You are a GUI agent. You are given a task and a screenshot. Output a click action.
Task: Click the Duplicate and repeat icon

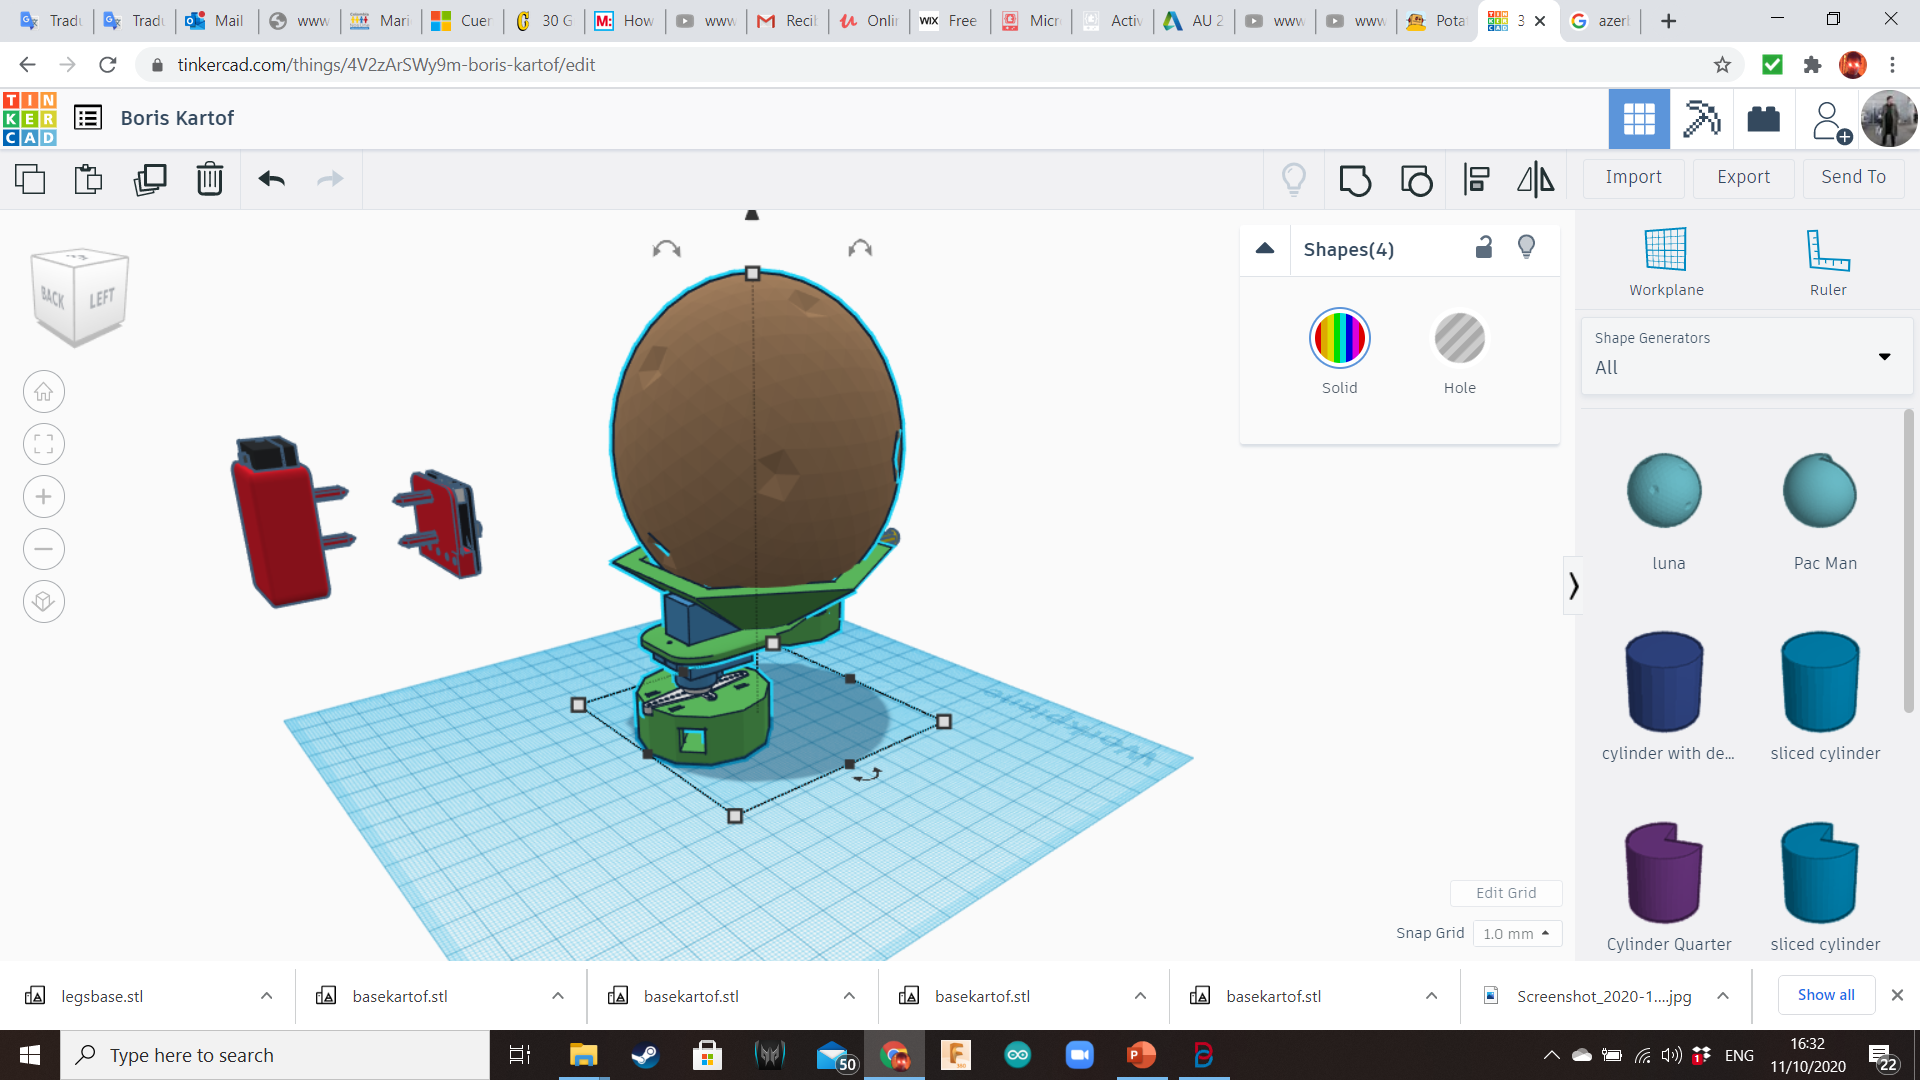[x=150, y=179]
